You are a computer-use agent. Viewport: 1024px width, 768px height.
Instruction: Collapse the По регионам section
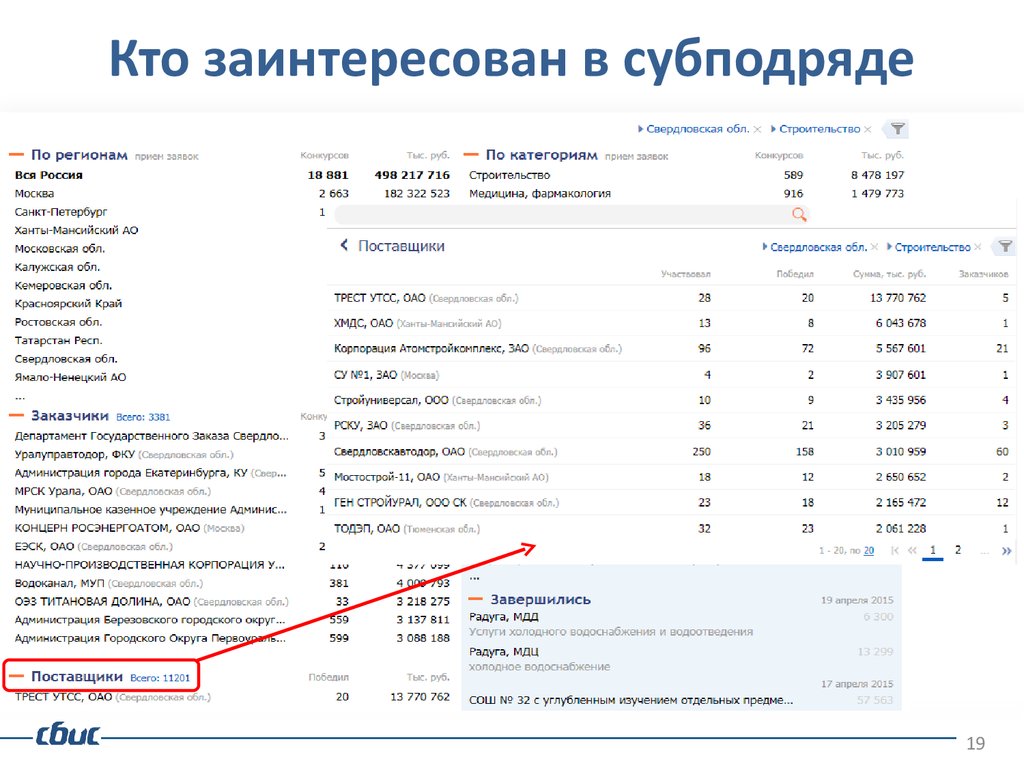point(17,155)
